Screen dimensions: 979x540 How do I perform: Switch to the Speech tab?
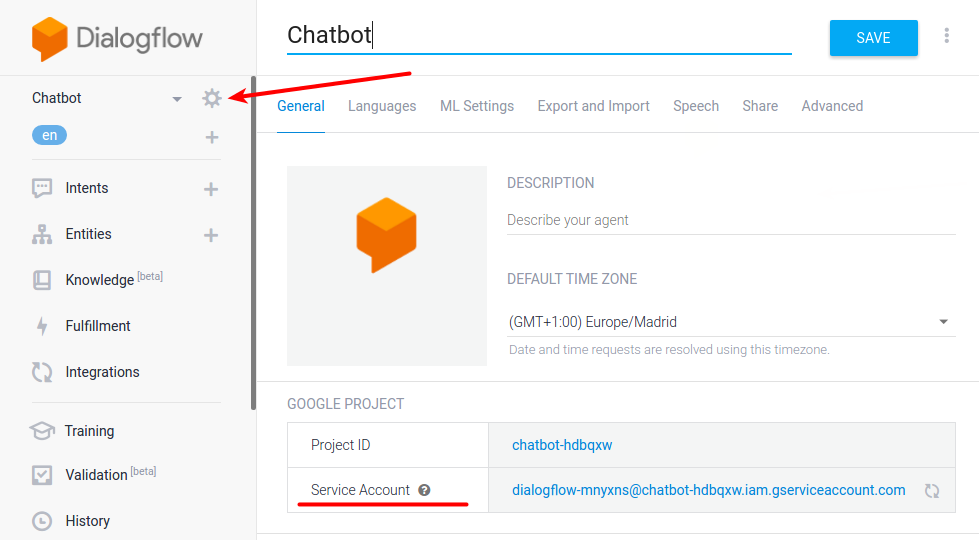click(x=696, y=106)
